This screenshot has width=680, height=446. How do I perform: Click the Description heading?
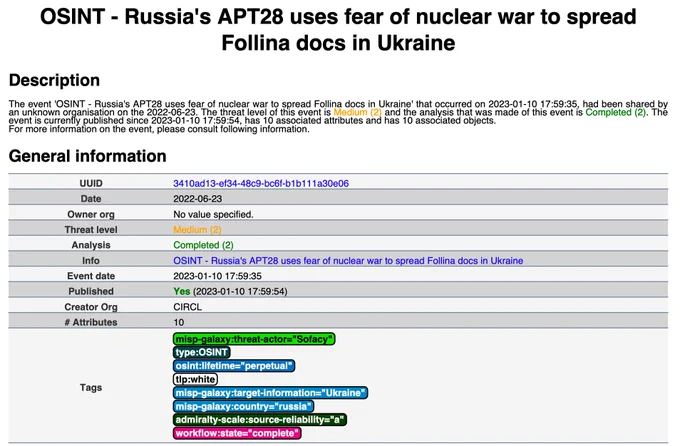click(54, 80)
